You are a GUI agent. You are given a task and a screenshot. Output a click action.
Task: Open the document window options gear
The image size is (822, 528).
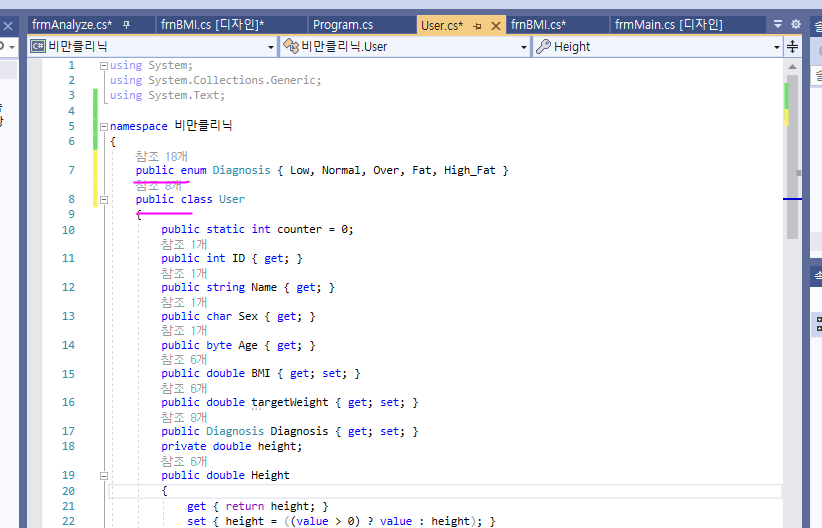tap(796, 24)
